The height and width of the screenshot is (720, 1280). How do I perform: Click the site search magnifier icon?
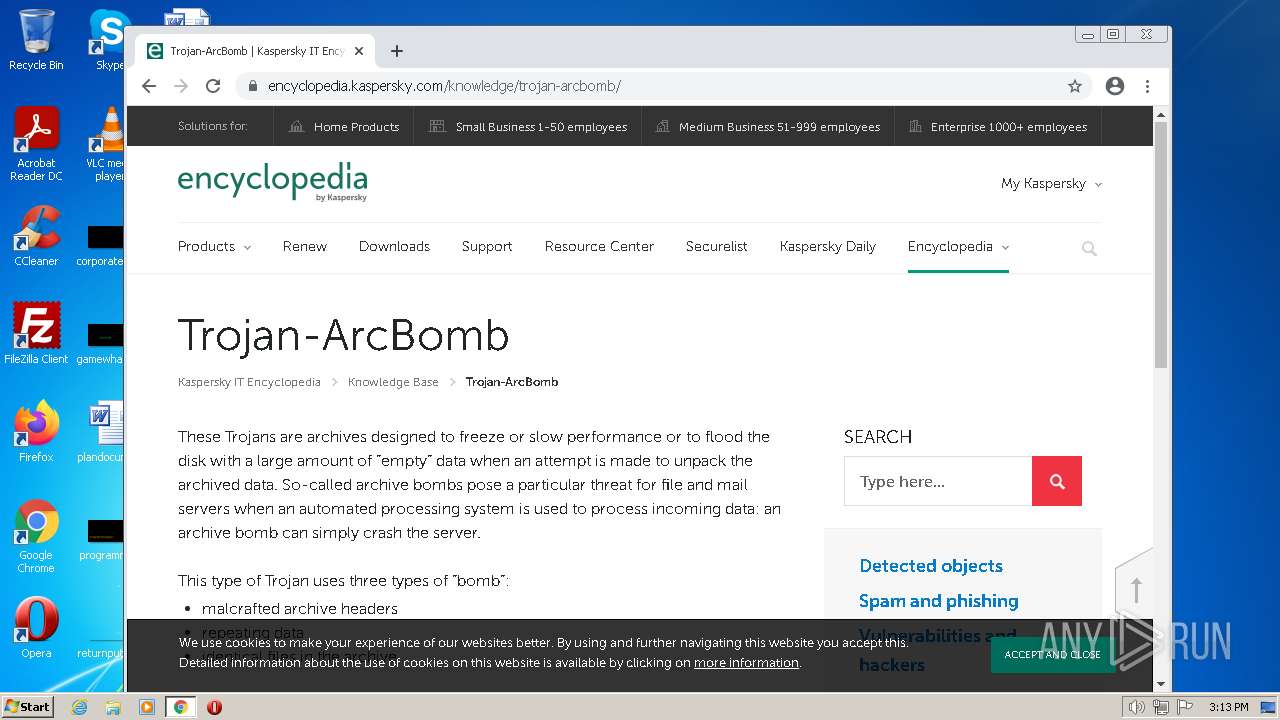[1089, 248]
